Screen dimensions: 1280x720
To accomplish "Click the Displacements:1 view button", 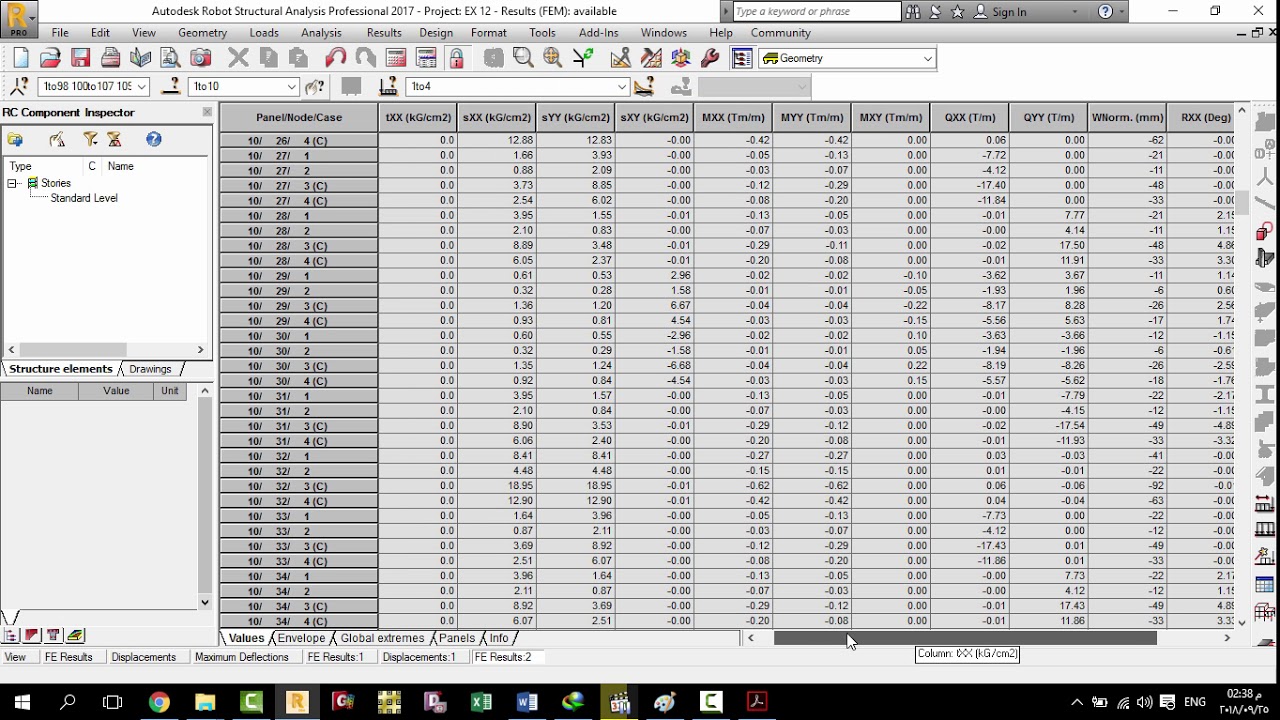I will coord(418,657).
